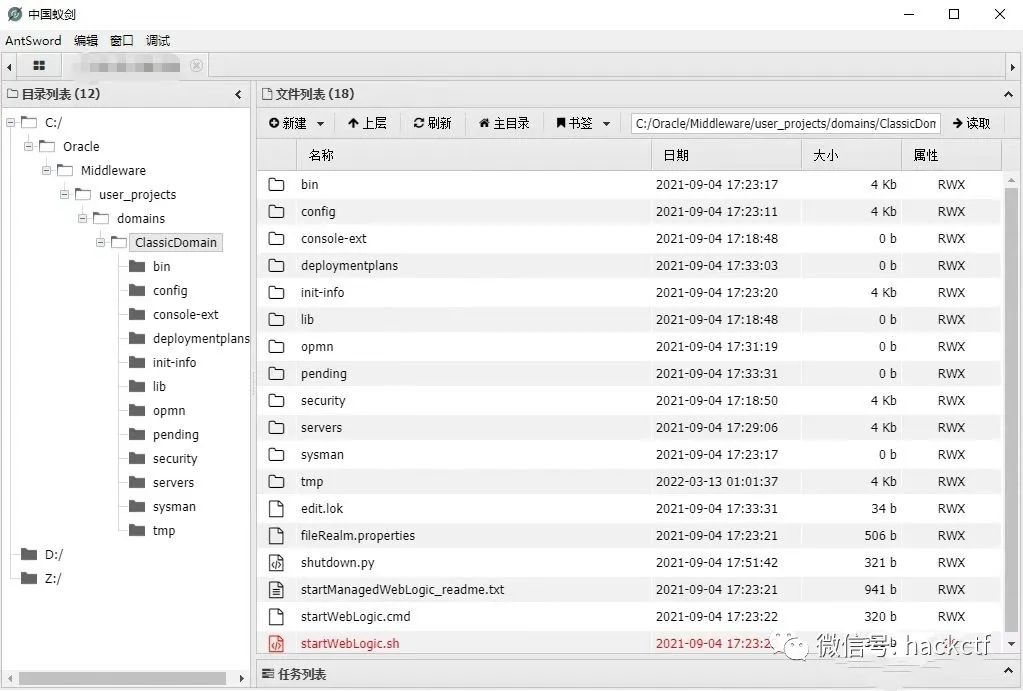Go up one level with 上层
The image size is (1023, 691).
pos(367,123)
